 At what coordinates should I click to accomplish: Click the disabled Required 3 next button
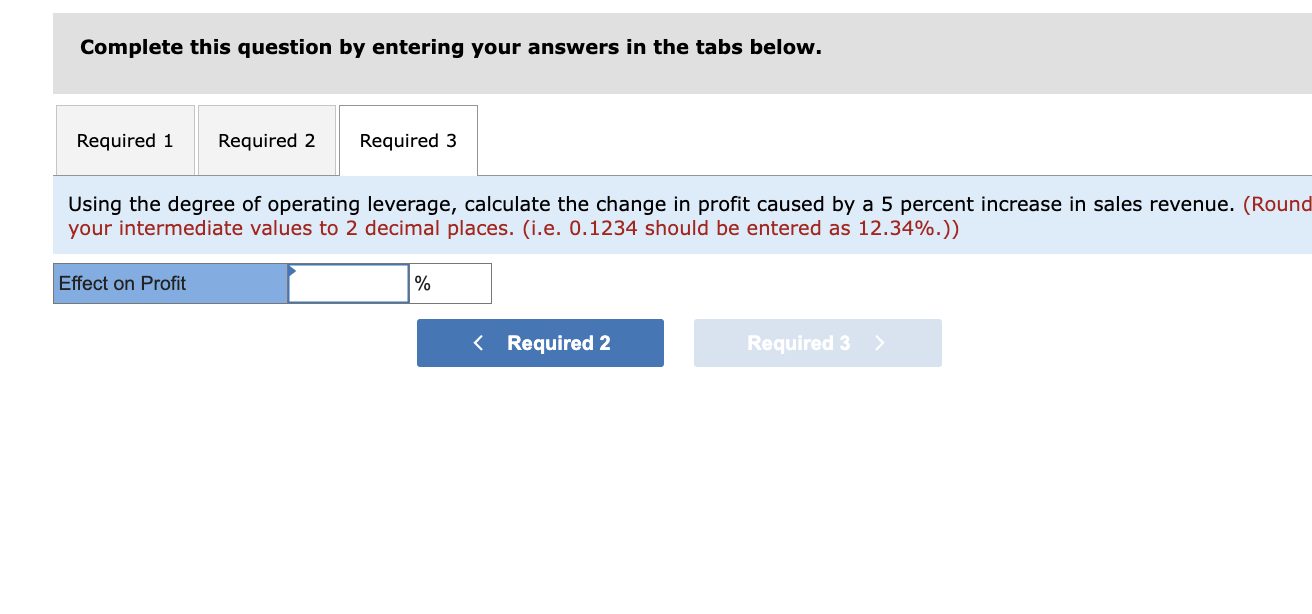pyautogui.click(x=817, y=343)
